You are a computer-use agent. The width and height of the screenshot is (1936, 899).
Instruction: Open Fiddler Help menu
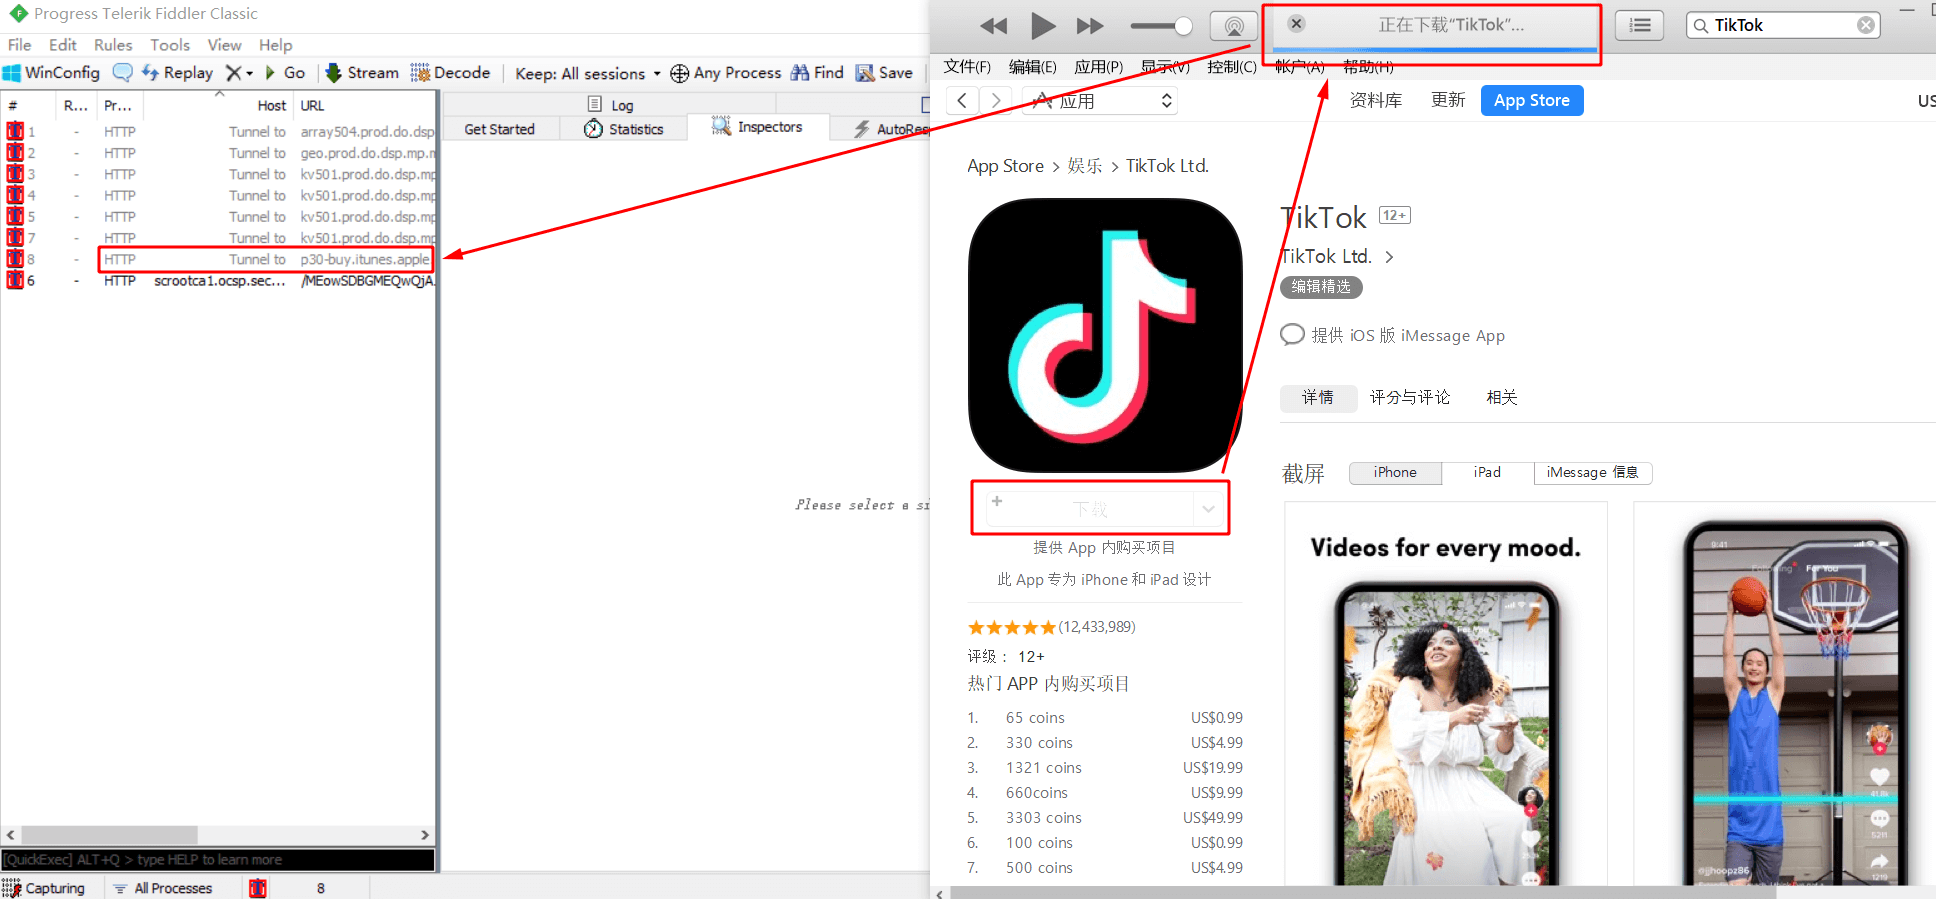pos(275,45)
